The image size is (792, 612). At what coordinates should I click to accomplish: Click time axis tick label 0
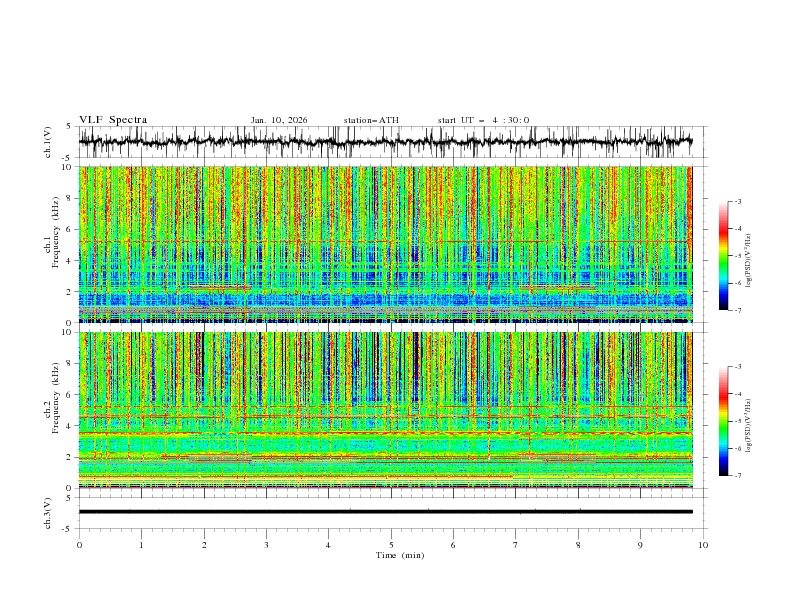click(x=79, y=545)
